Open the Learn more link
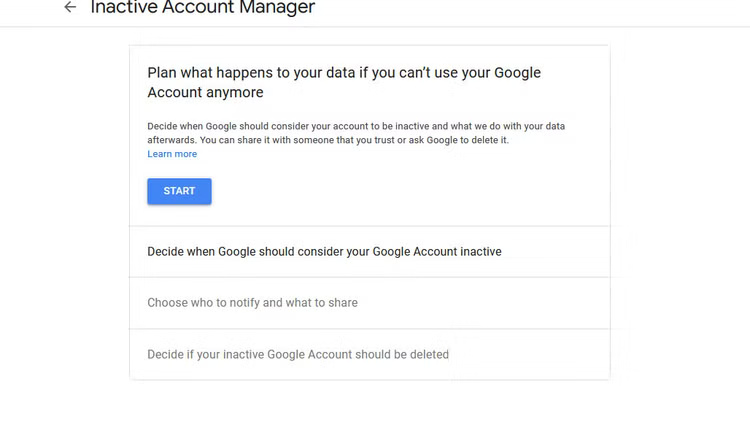Viewport: 750px width, 422px height. (172, 154)
